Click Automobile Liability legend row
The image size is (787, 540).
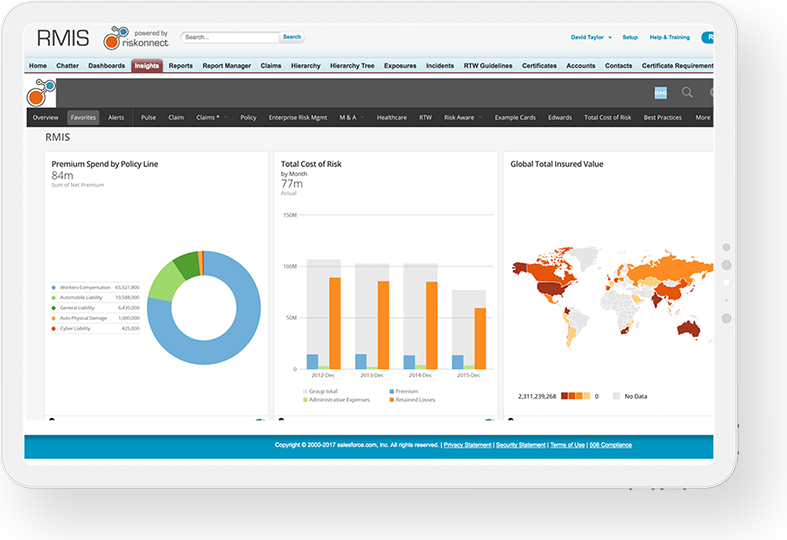click(x=95, y=298)
